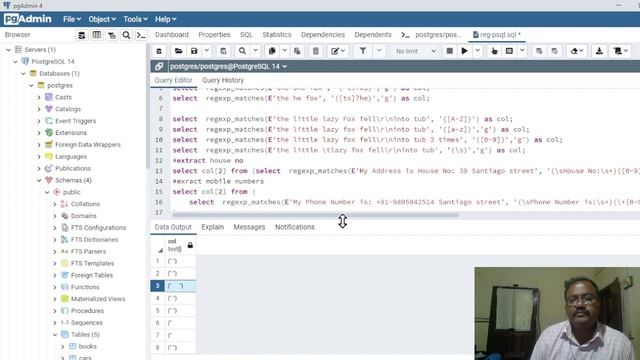
Task: Open the Tools menu
Action: tap(135, 19)
